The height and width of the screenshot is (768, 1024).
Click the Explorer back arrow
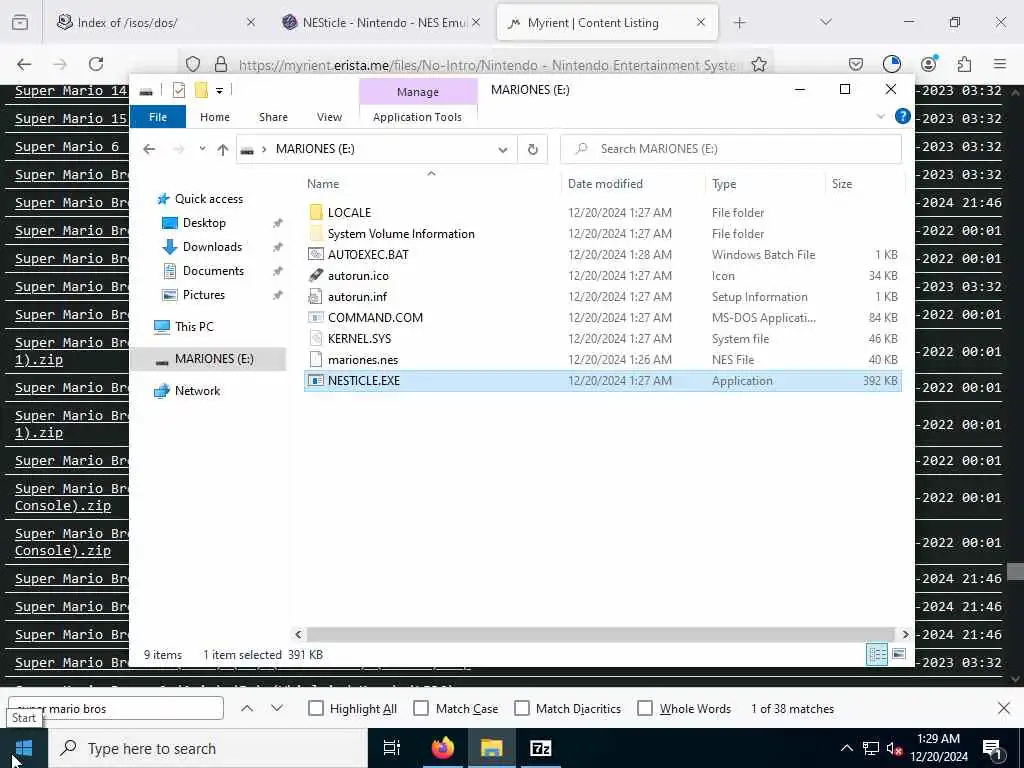(149, 149)
